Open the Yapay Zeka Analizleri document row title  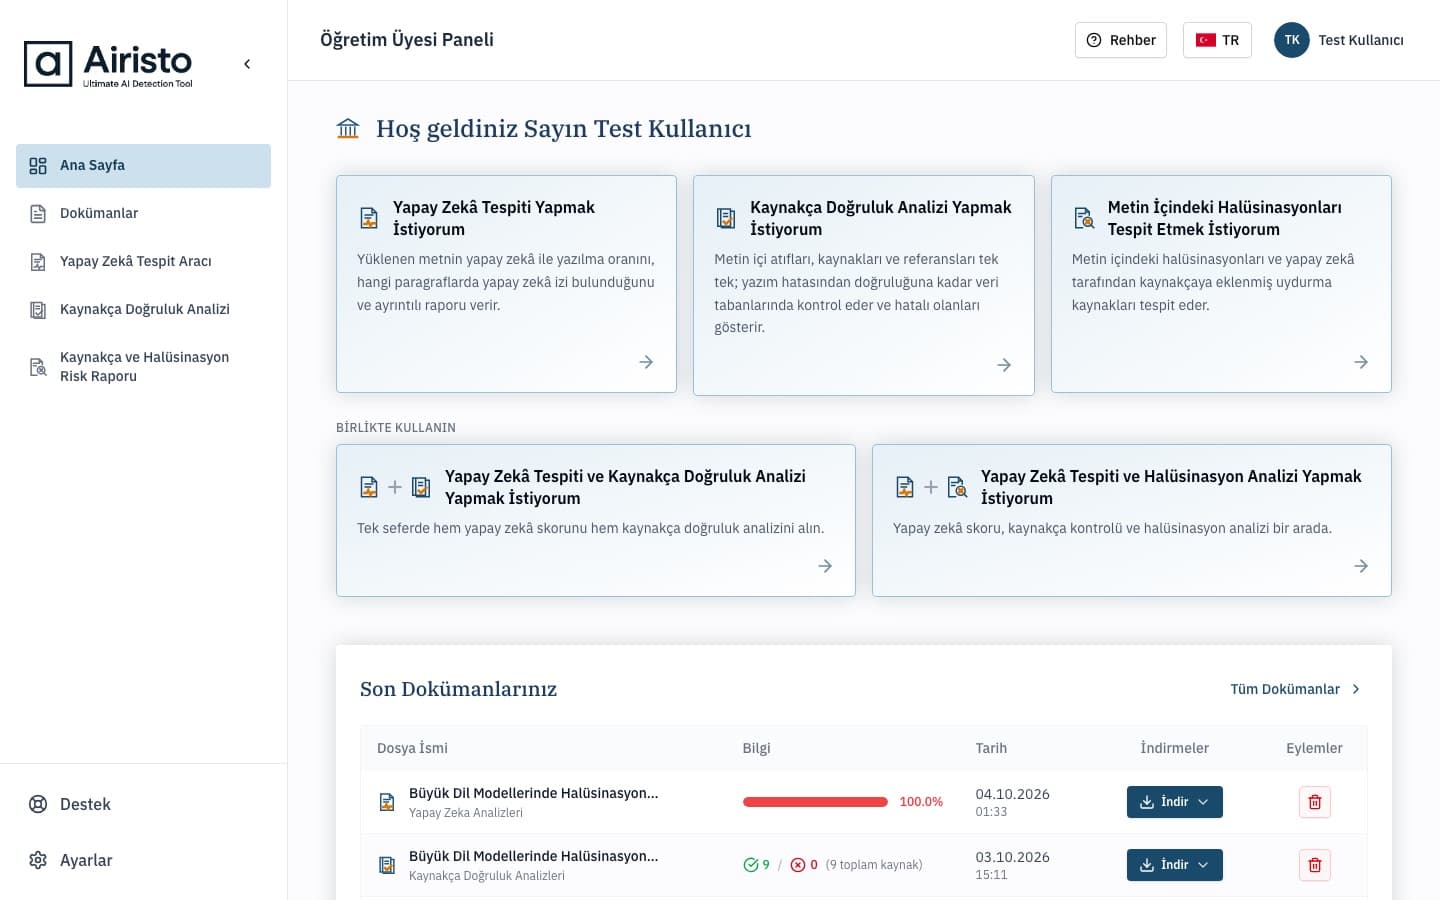pyautogui.click(x=533, y=793)
